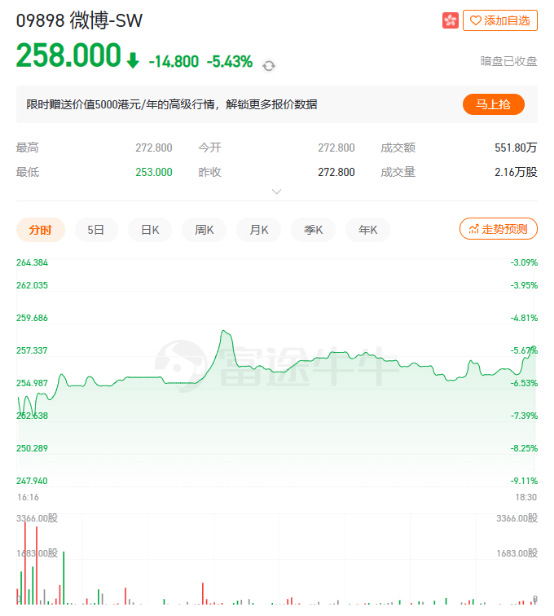Click the y-axis label 250.289
Image resolution: width=554 pixels, height=616 pixels.
coord(32,448)
